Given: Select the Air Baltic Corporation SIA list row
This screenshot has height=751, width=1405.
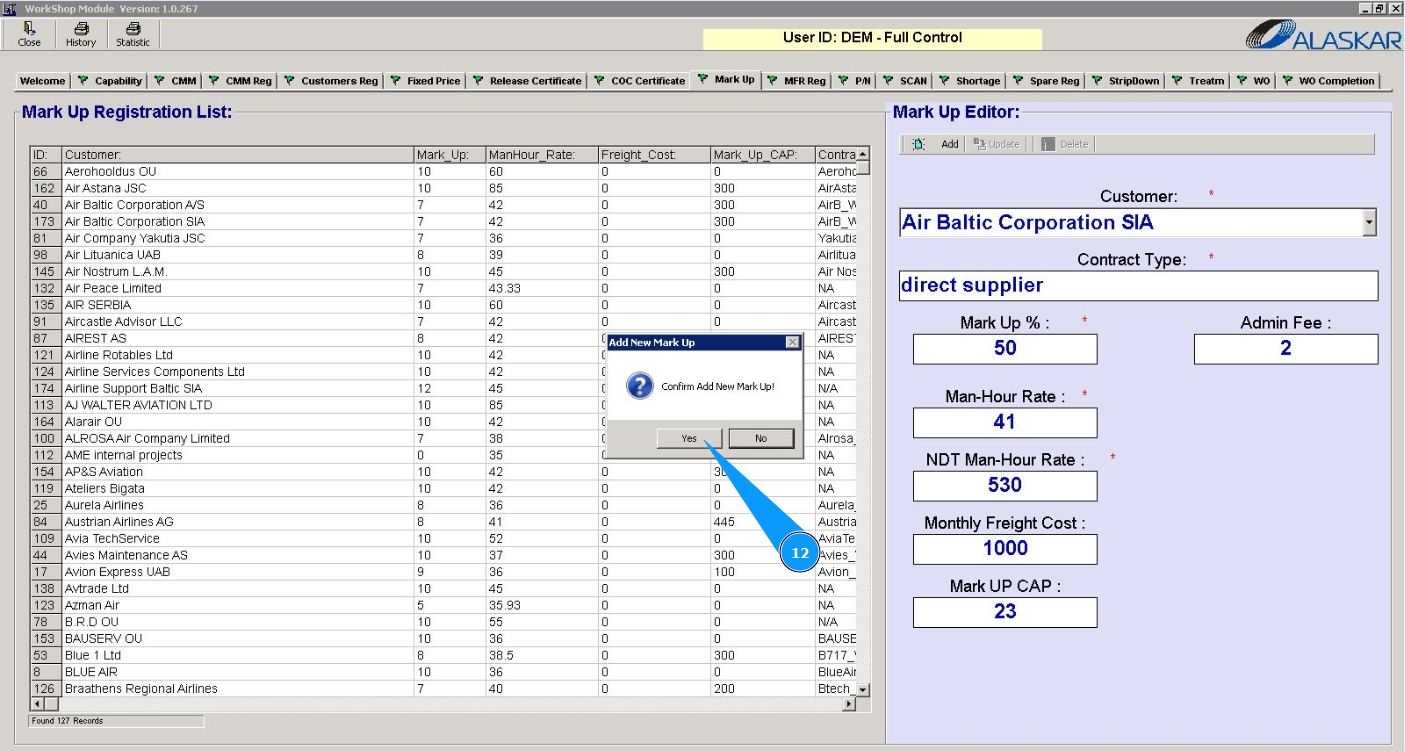Looking at the screenshot, I should tap(443, 222).
